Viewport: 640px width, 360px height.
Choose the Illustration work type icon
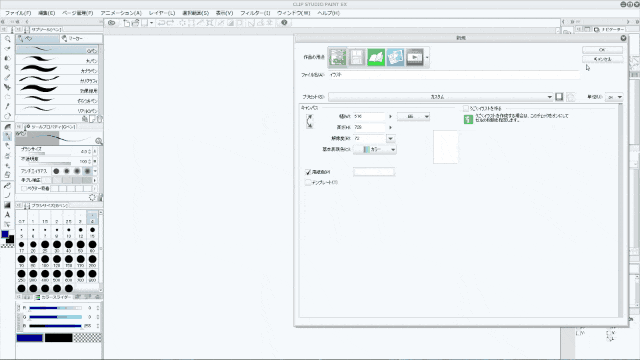tap(338, 57)
